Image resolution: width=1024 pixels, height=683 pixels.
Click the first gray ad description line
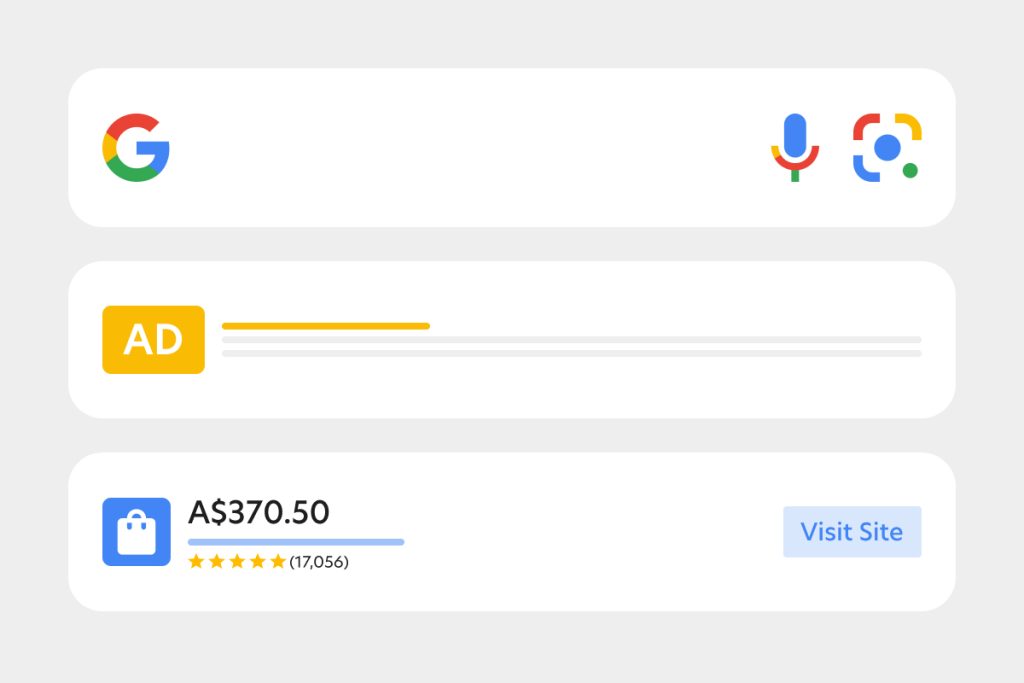pos(571,340)
